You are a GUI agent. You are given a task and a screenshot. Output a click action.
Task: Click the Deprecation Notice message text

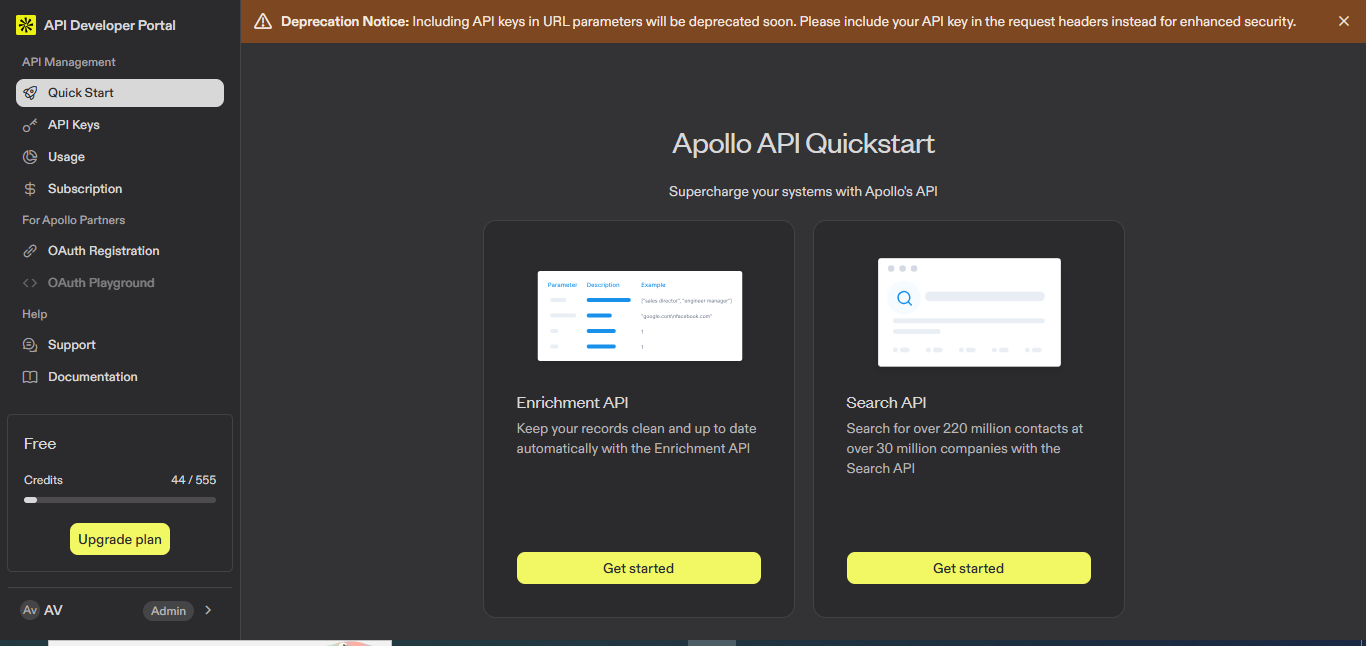tap(789, 21)
